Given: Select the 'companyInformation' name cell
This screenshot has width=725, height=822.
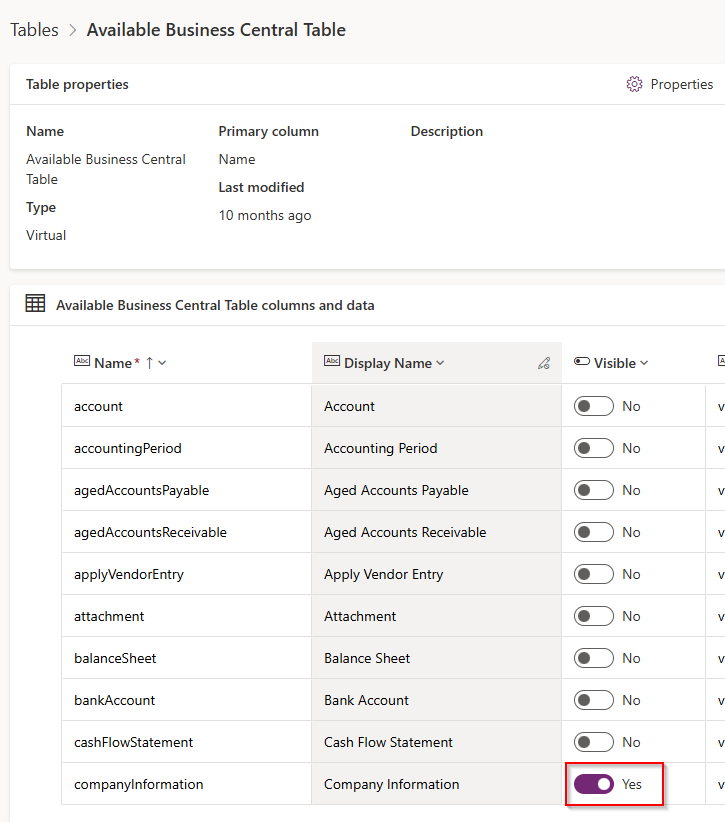Looking at the screenshot, I should pos(187,784).
